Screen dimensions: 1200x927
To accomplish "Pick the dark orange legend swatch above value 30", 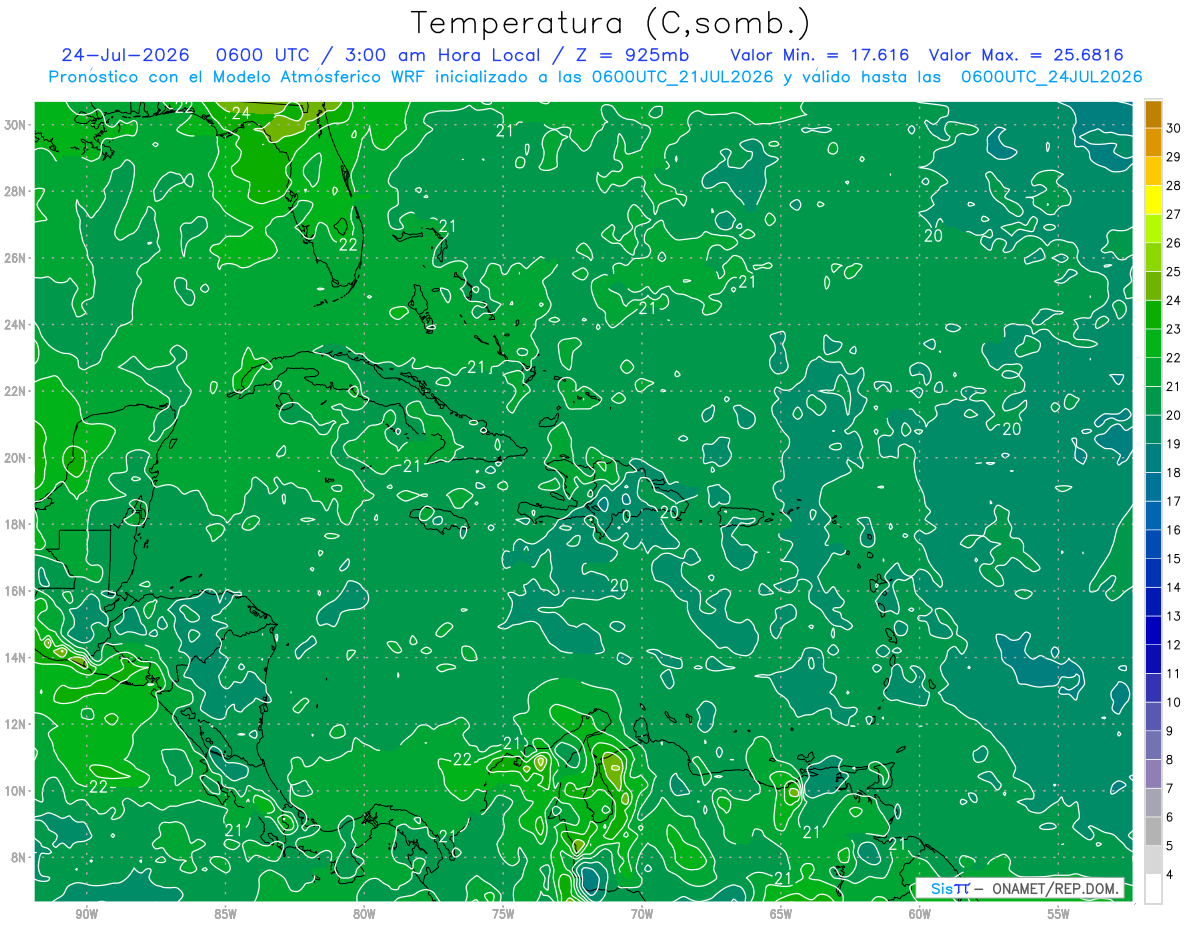I will pyautogui.click(x=1153, y=114).
